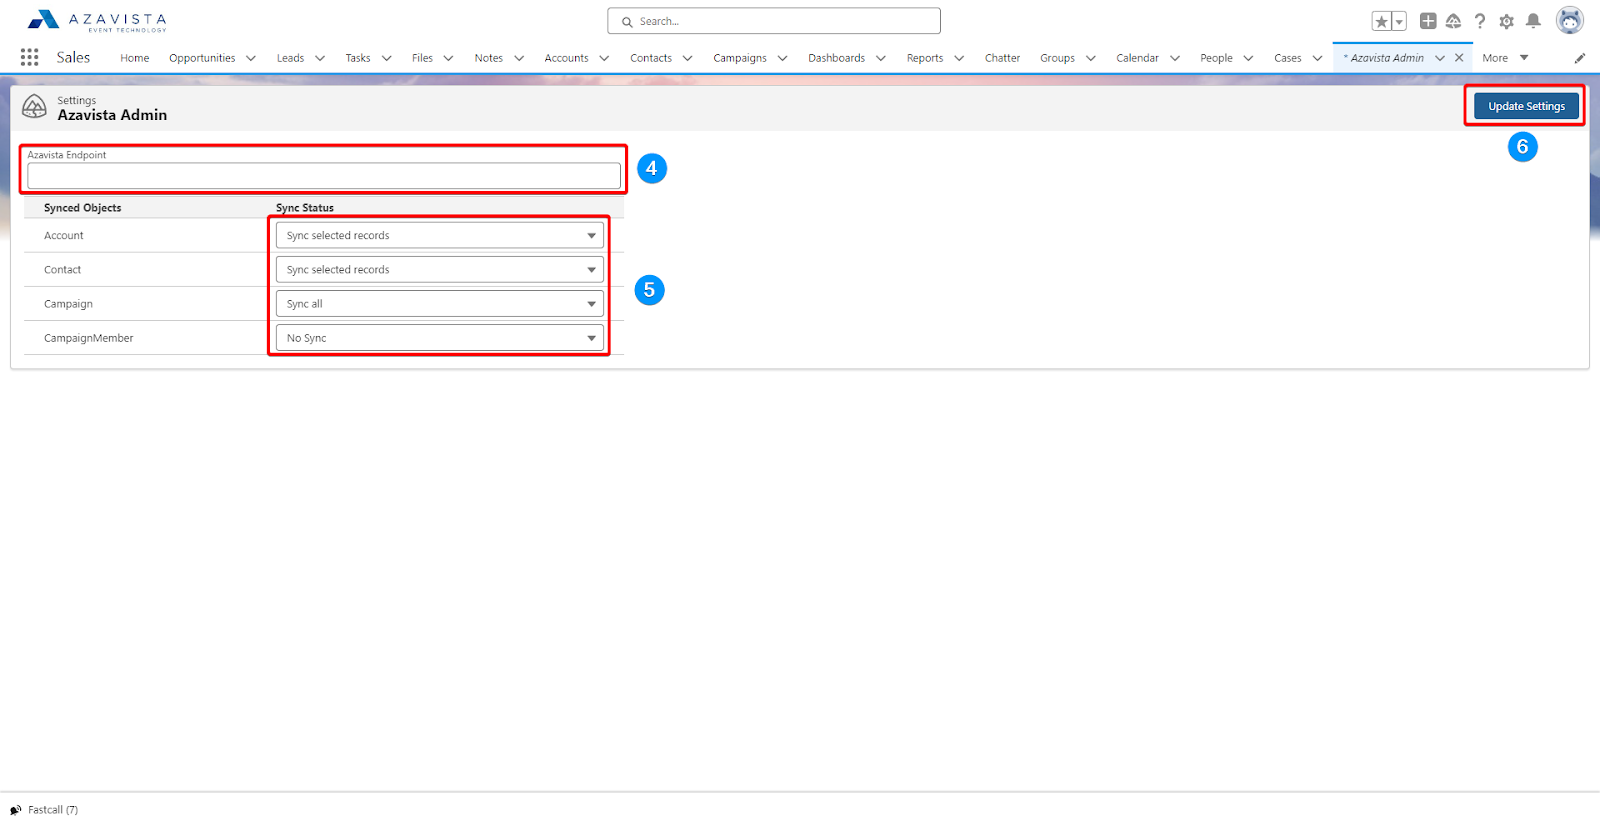Image resolution: width=1600 pixels, height=826 pixels.
Task: Open the Contacts tab
Action: pyautogui.click(x=651, y=58)
